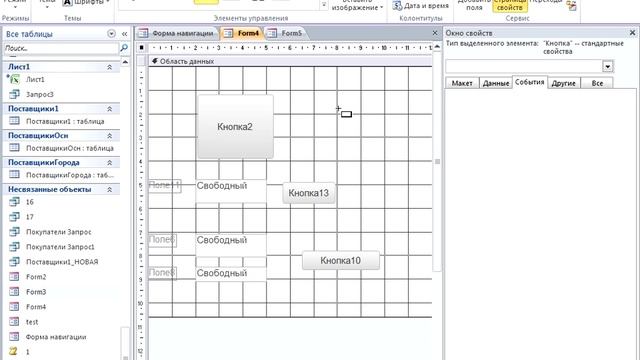Click the Дата и время ribbon icon
The image size is (640, 360).
pos(397,5)
